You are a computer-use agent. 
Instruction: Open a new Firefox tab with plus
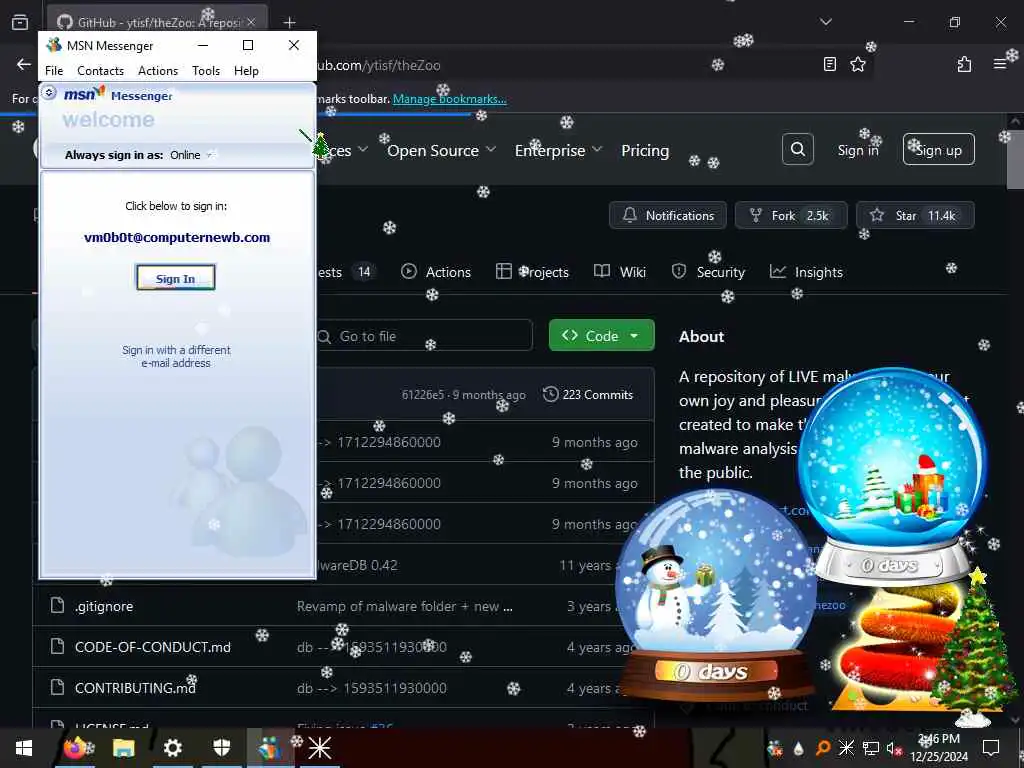[x=289, y=22]
